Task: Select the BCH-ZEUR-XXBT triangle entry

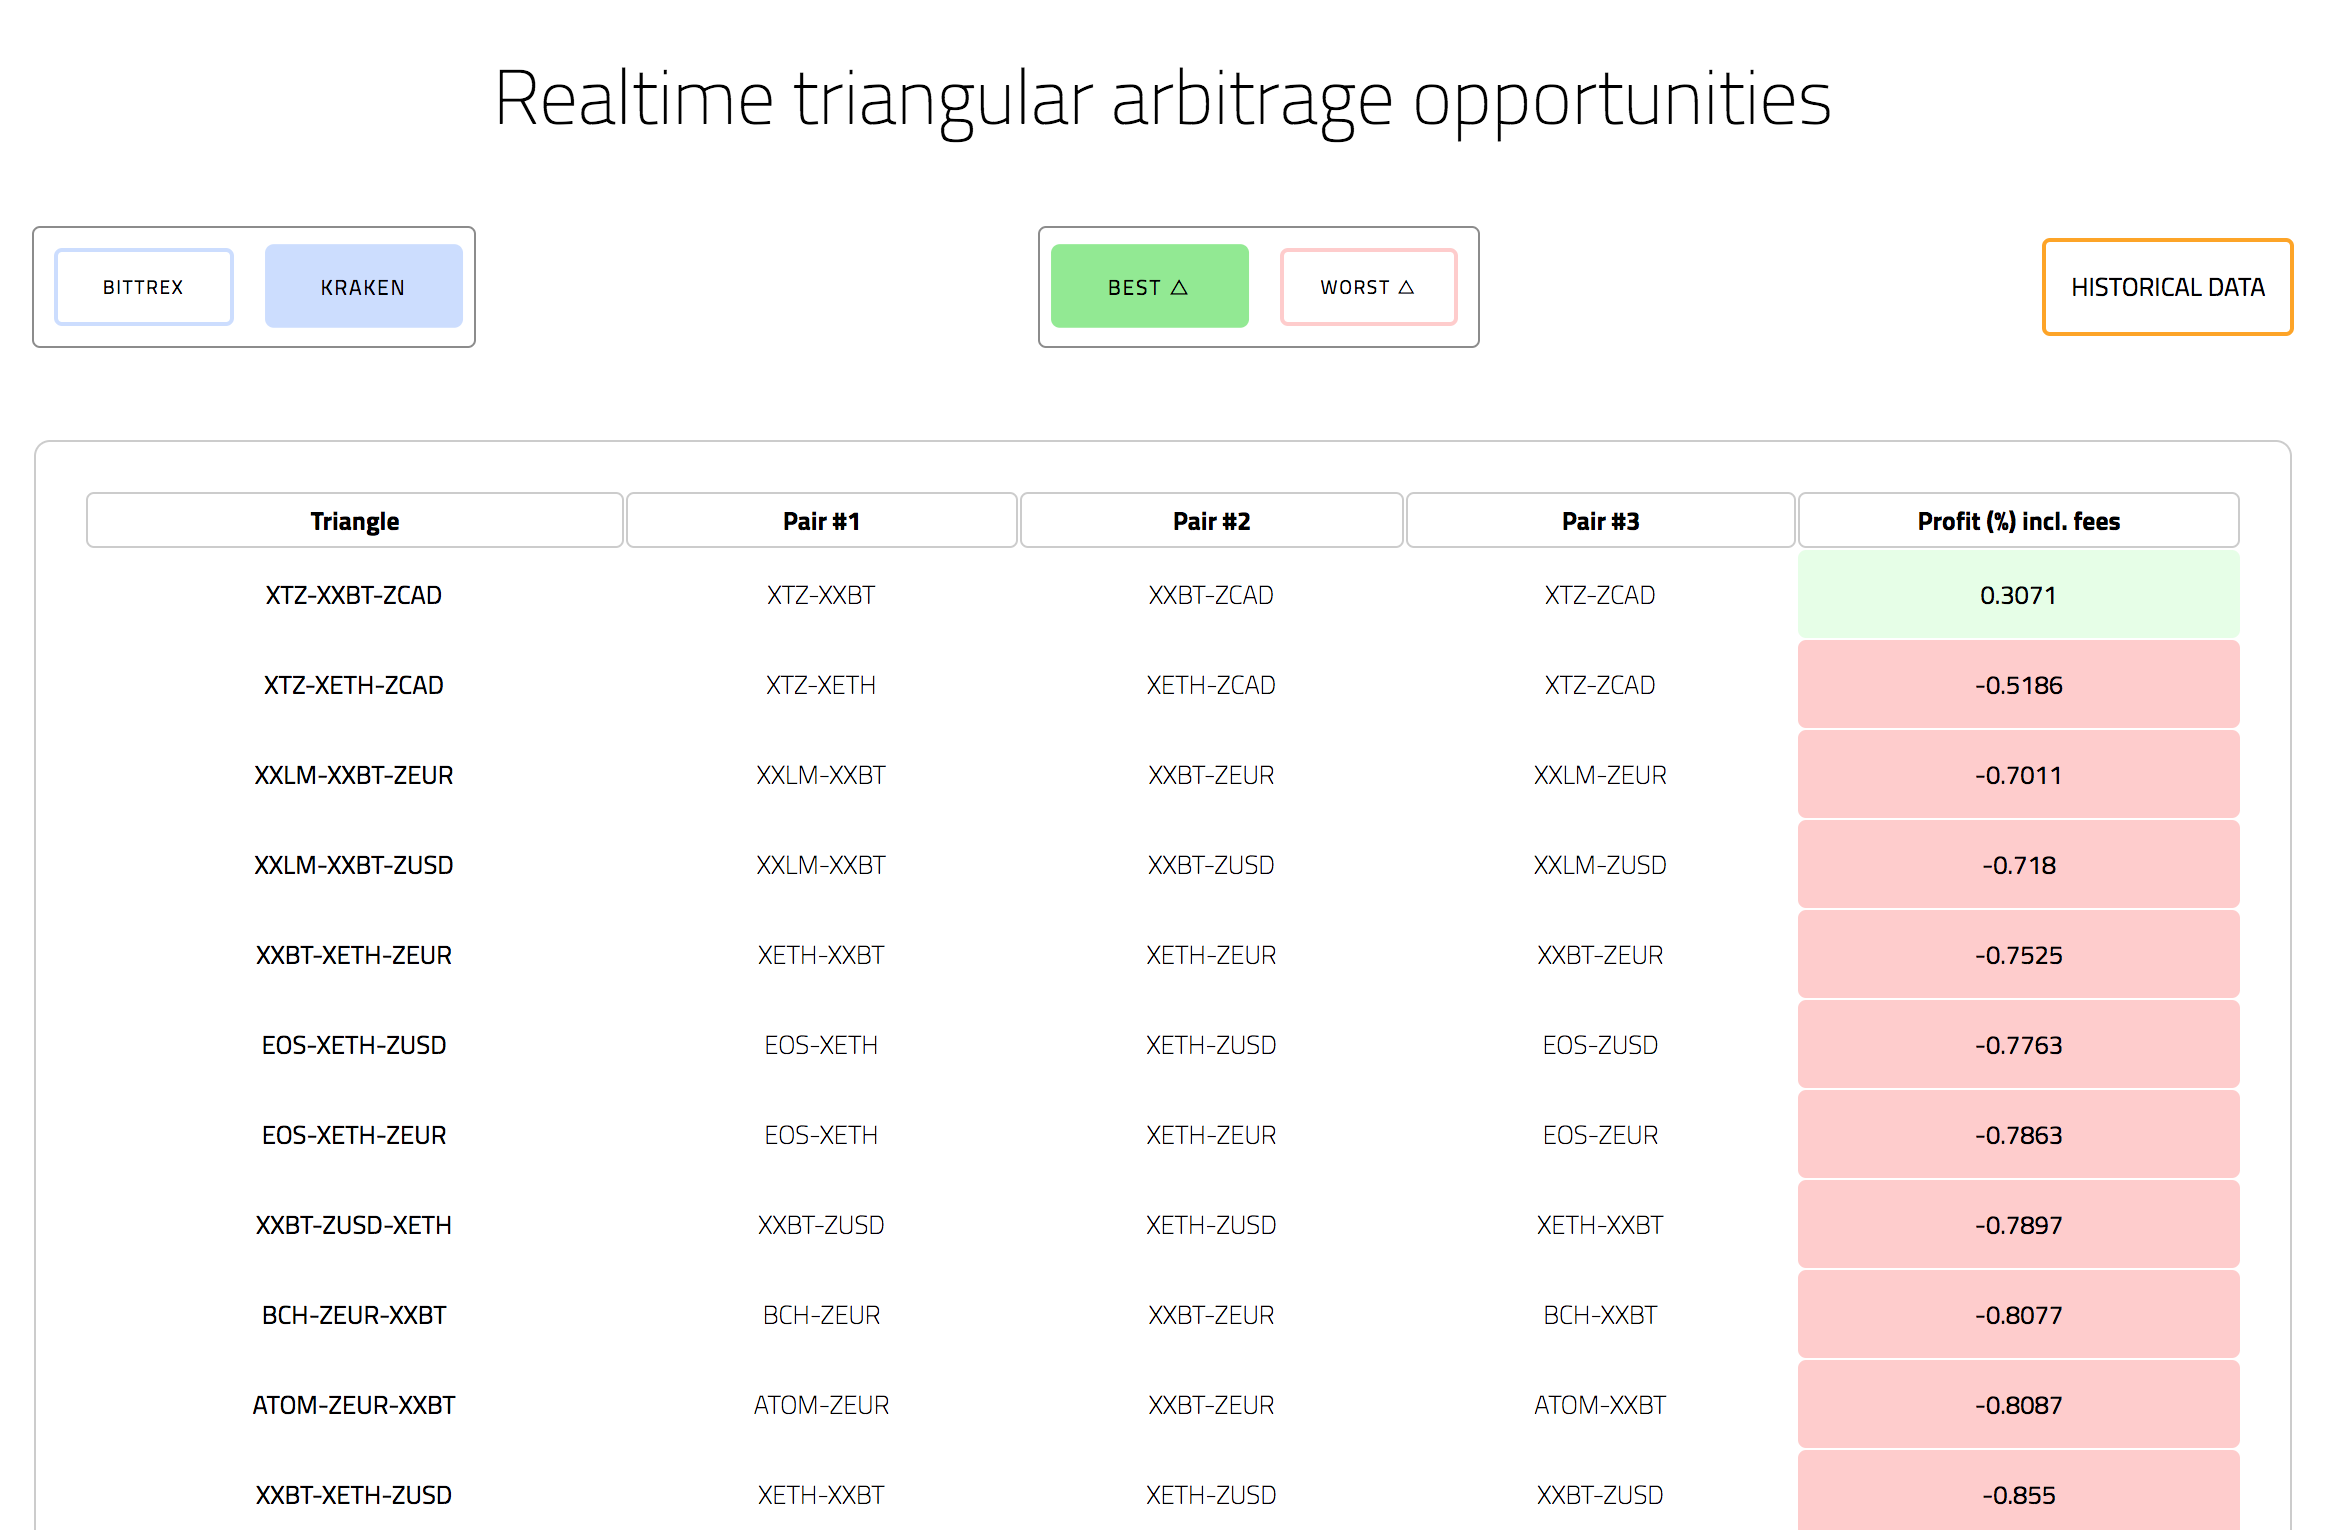Action: (354, 1315)
